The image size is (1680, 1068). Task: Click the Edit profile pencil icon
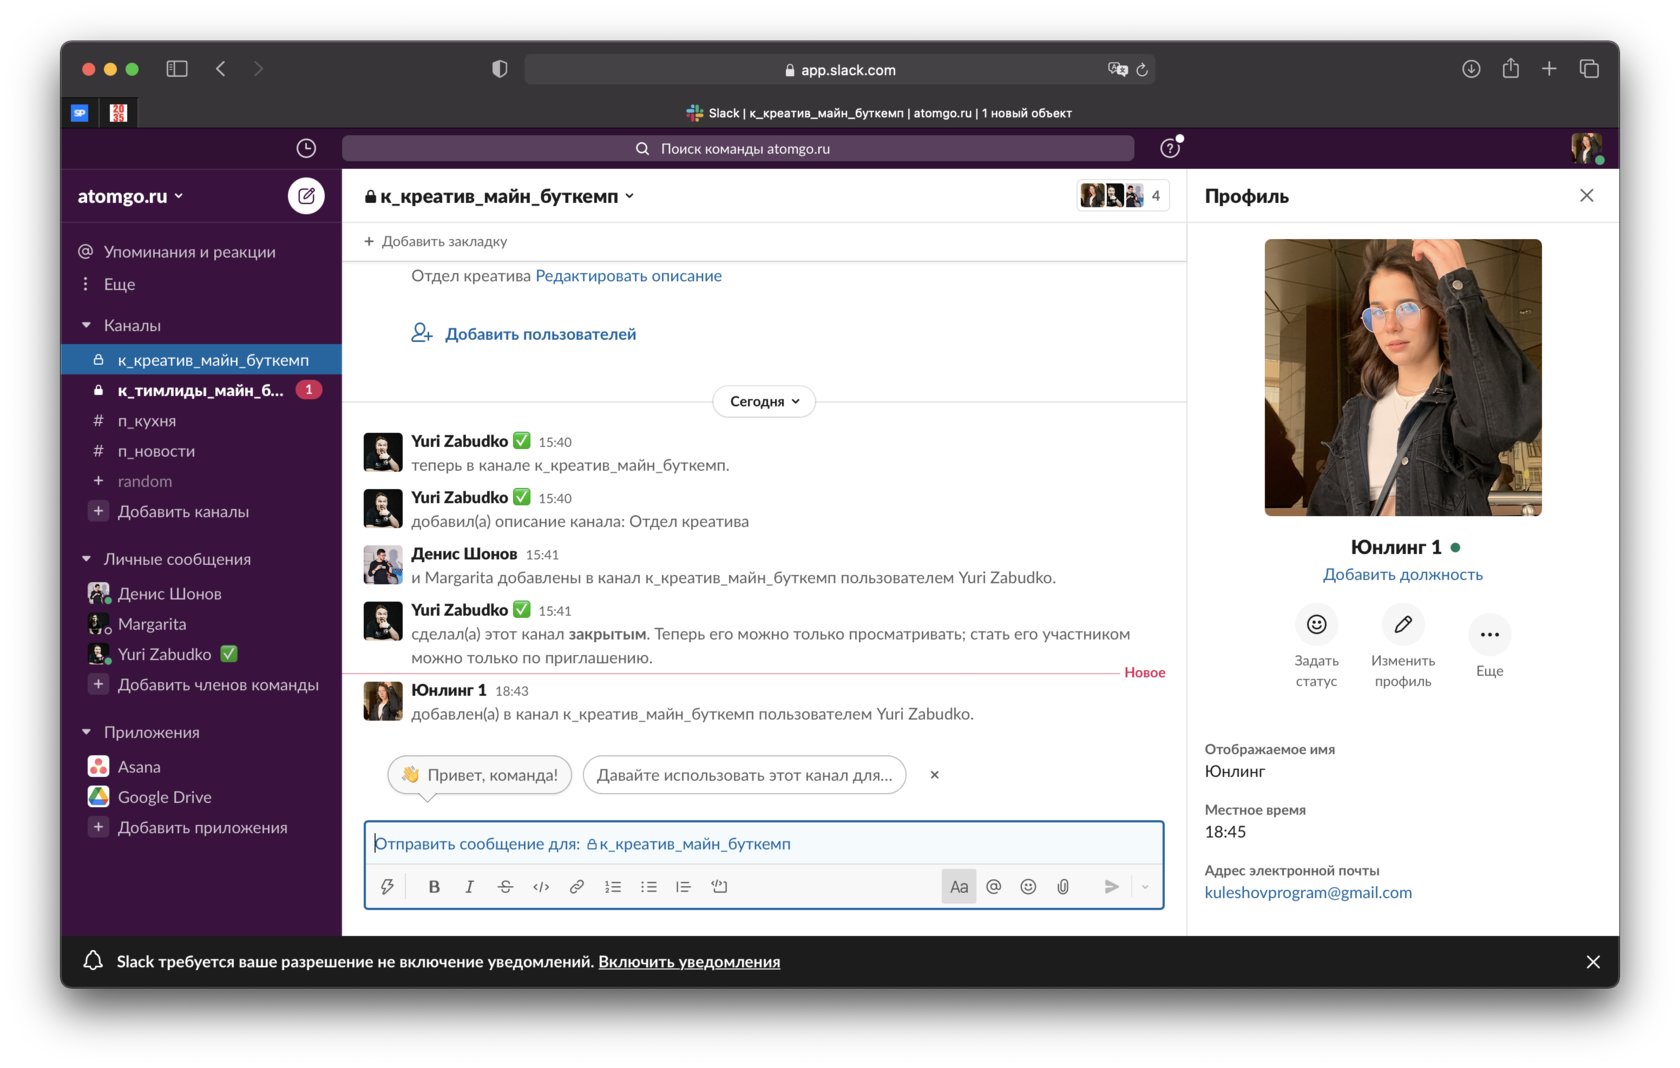click(1403, 624)
